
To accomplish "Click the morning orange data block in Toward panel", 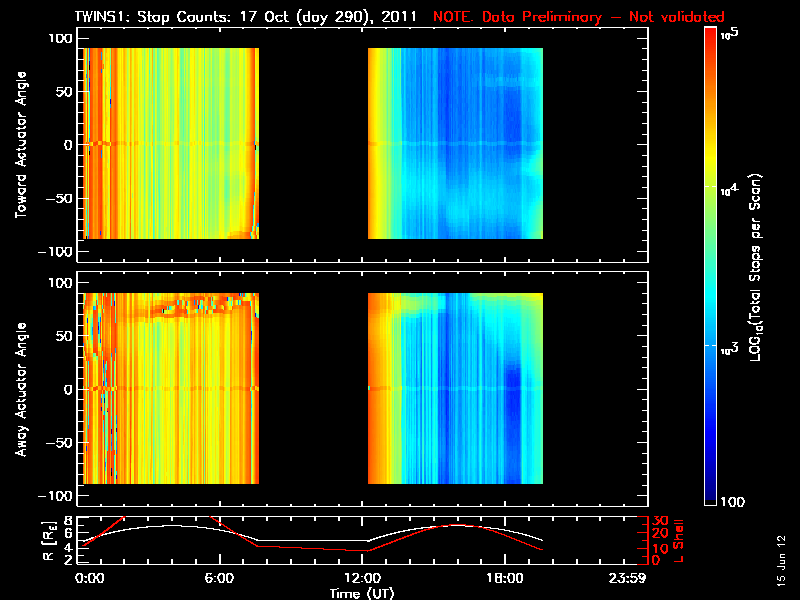I will (171, 143).
